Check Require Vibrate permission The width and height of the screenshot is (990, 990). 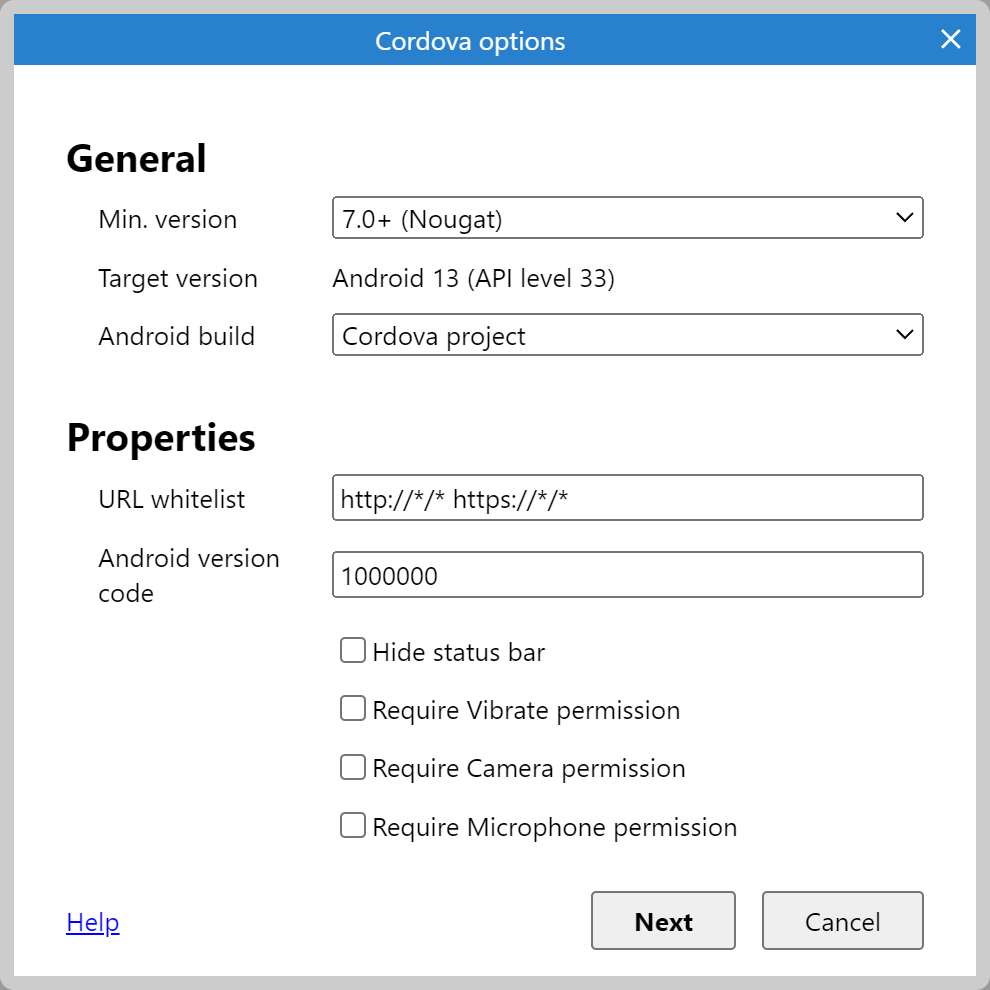pos(352,708)
